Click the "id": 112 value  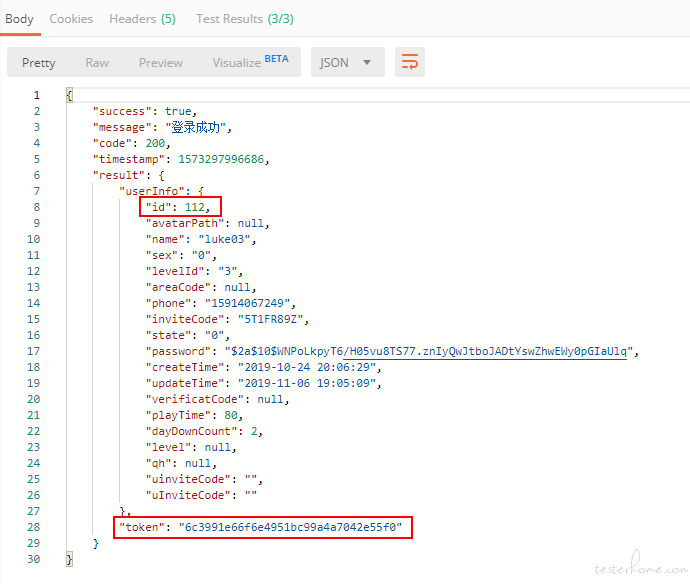(x=195, y=207)
